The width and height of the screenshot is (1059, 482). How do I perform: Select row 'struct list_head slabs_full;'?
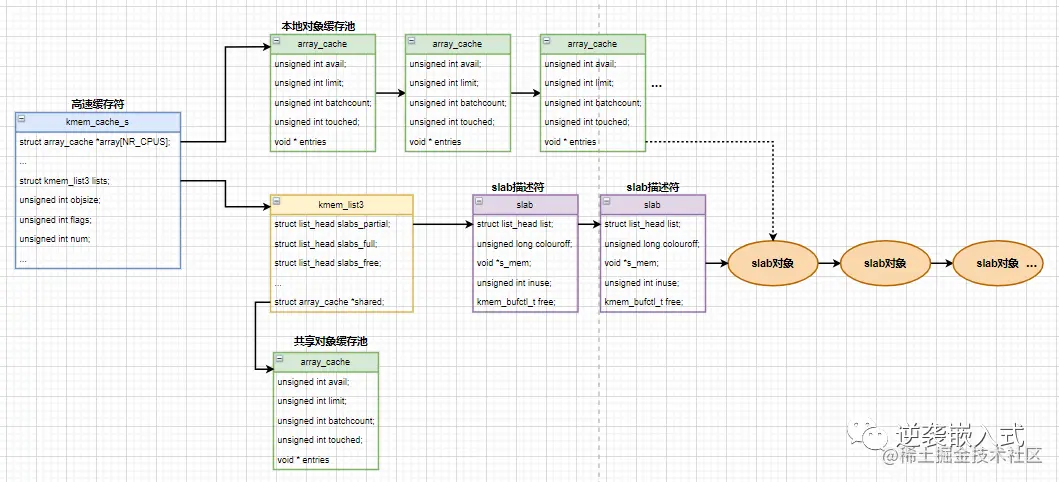[x=341, y=244]
